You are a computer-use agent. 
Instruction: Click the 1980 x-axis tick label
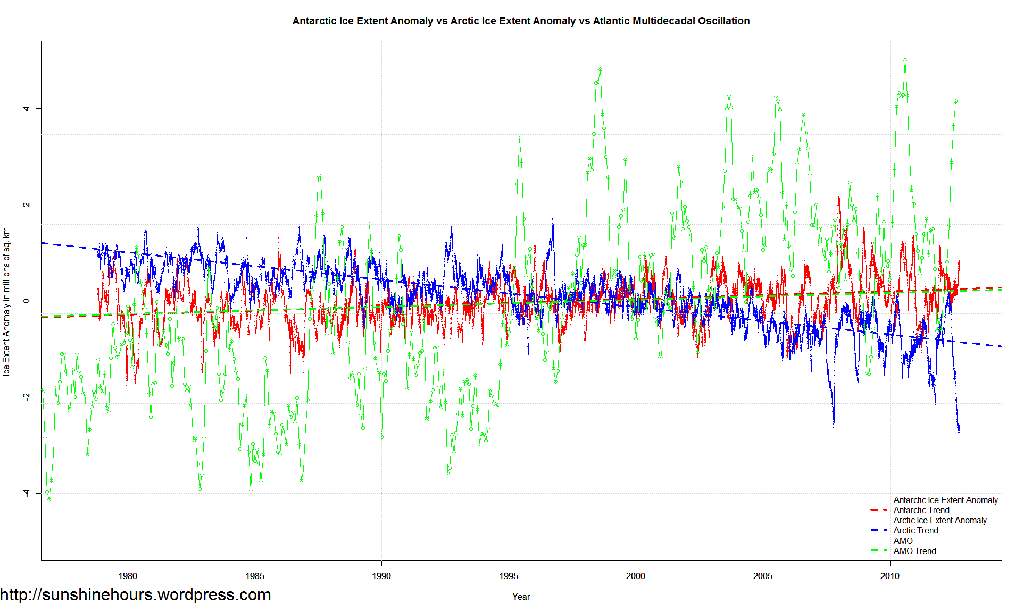click(127, 575)
